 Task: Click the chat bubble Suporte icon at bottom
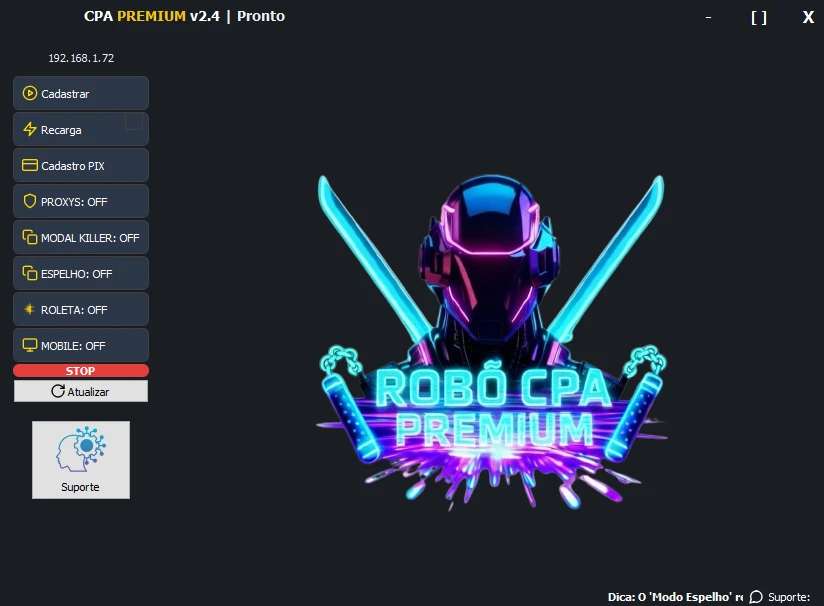pos(756,597)
